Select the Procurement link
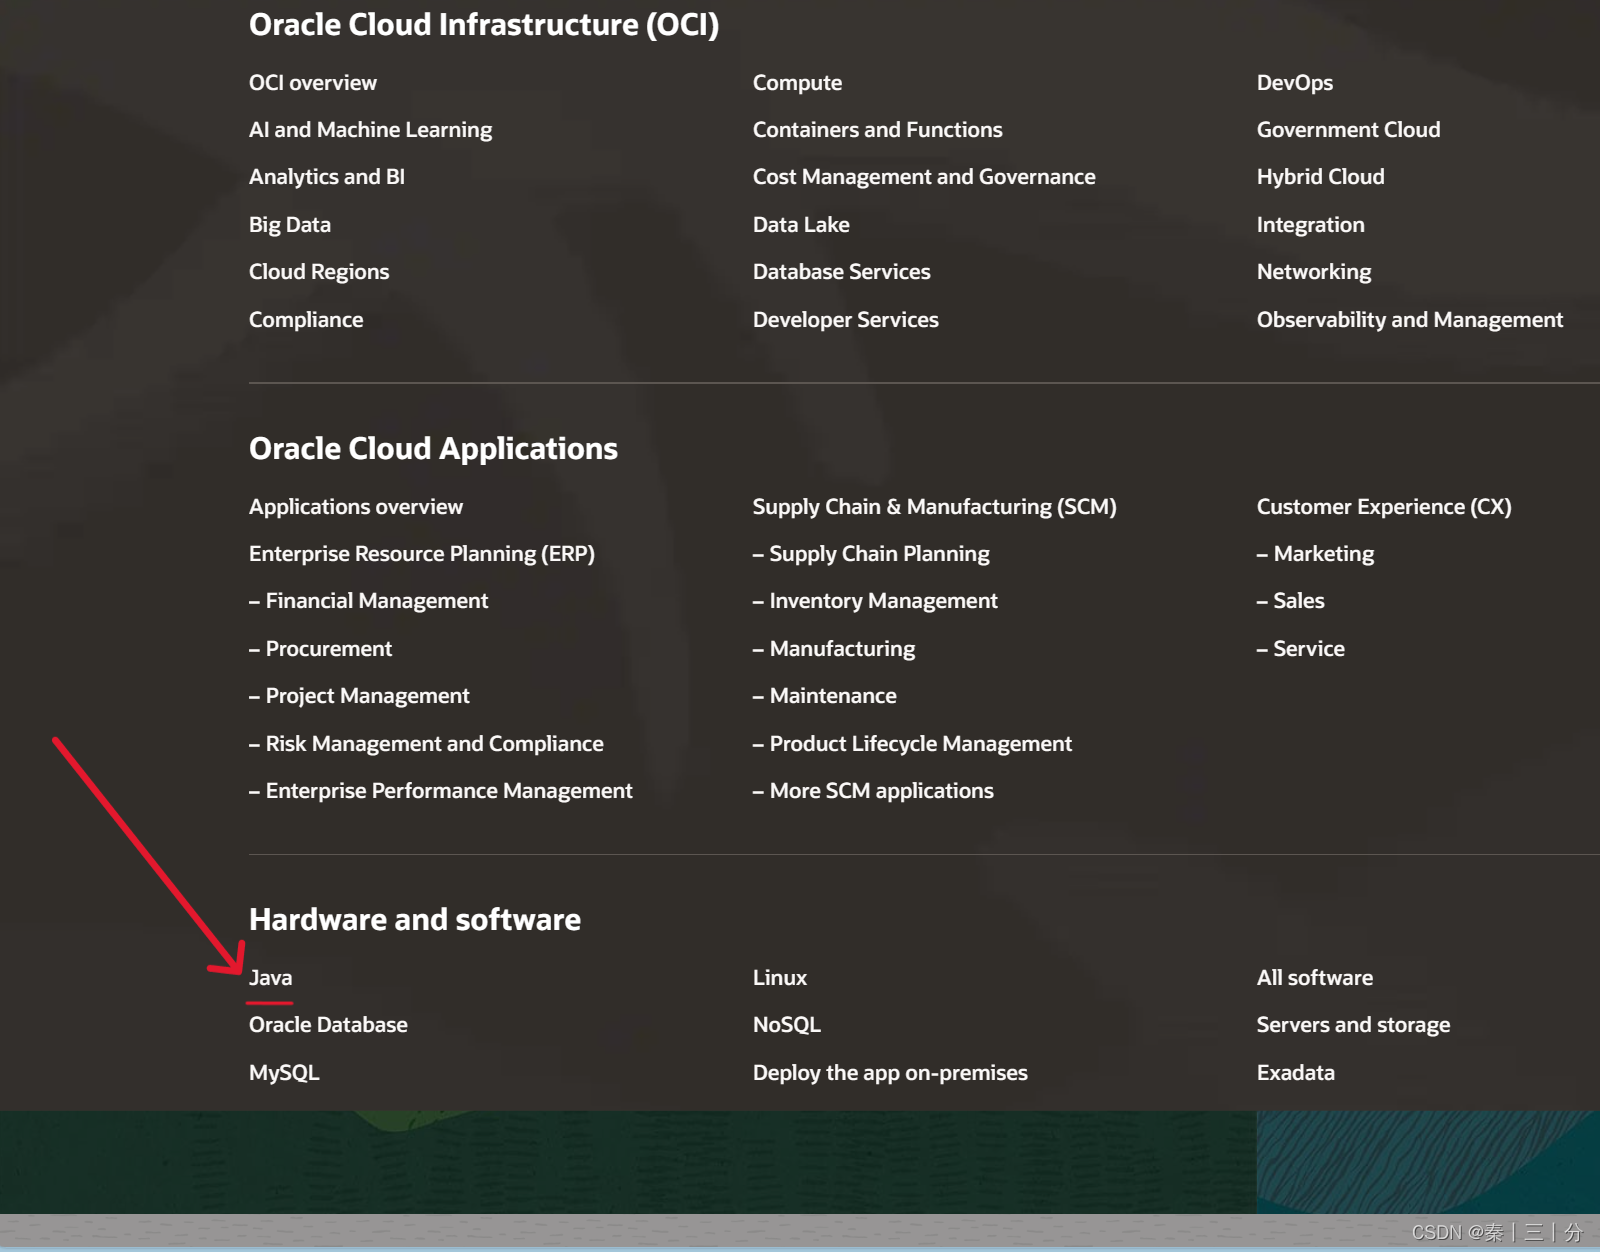 pos(320,649)
